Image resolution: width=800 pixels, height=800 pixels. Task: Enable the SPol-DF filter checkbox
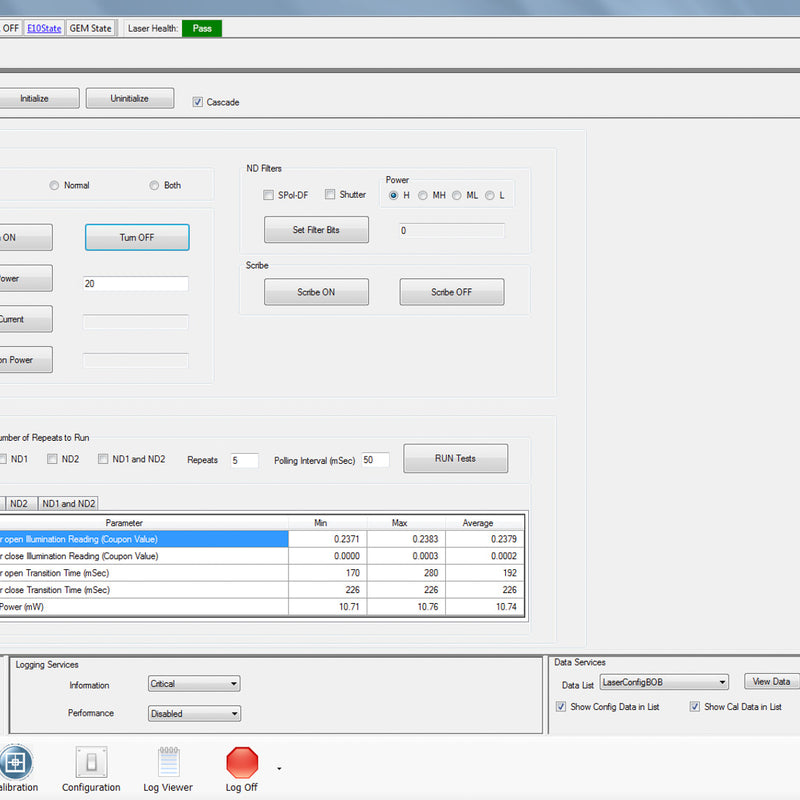point(268,195)
